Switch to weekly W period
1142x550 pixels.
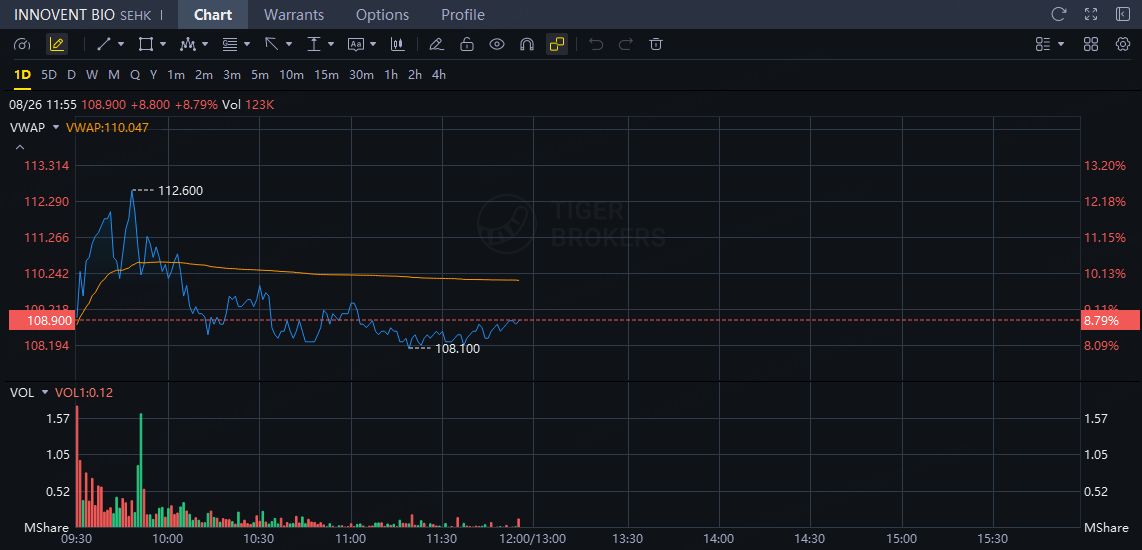tap(92, 74)
